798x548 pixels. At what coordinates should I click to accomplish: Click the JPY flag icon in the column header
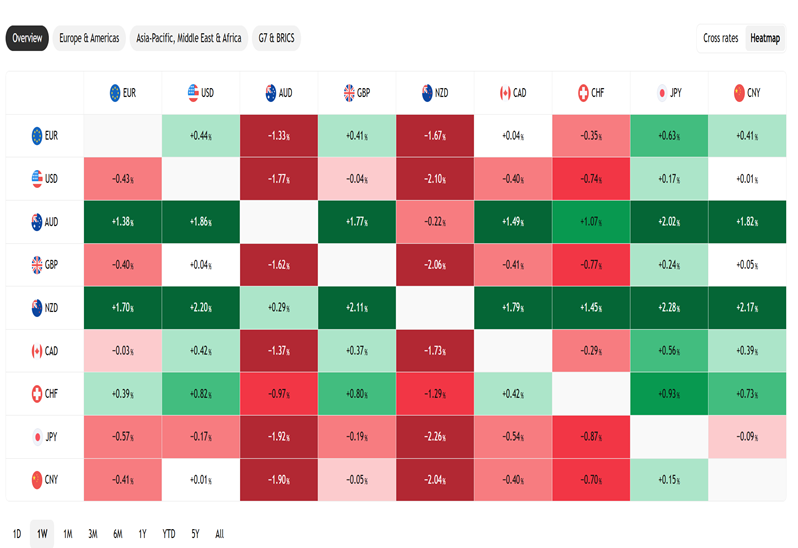[x=661, y=93]
